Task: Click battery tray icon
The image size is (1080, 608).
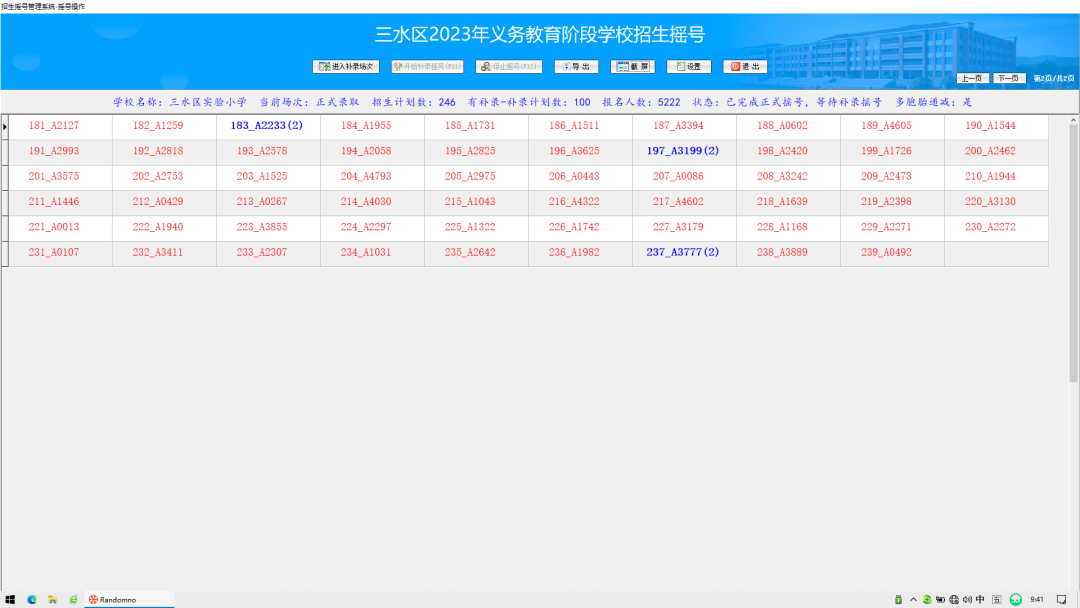Action: [x=940, y=600]
